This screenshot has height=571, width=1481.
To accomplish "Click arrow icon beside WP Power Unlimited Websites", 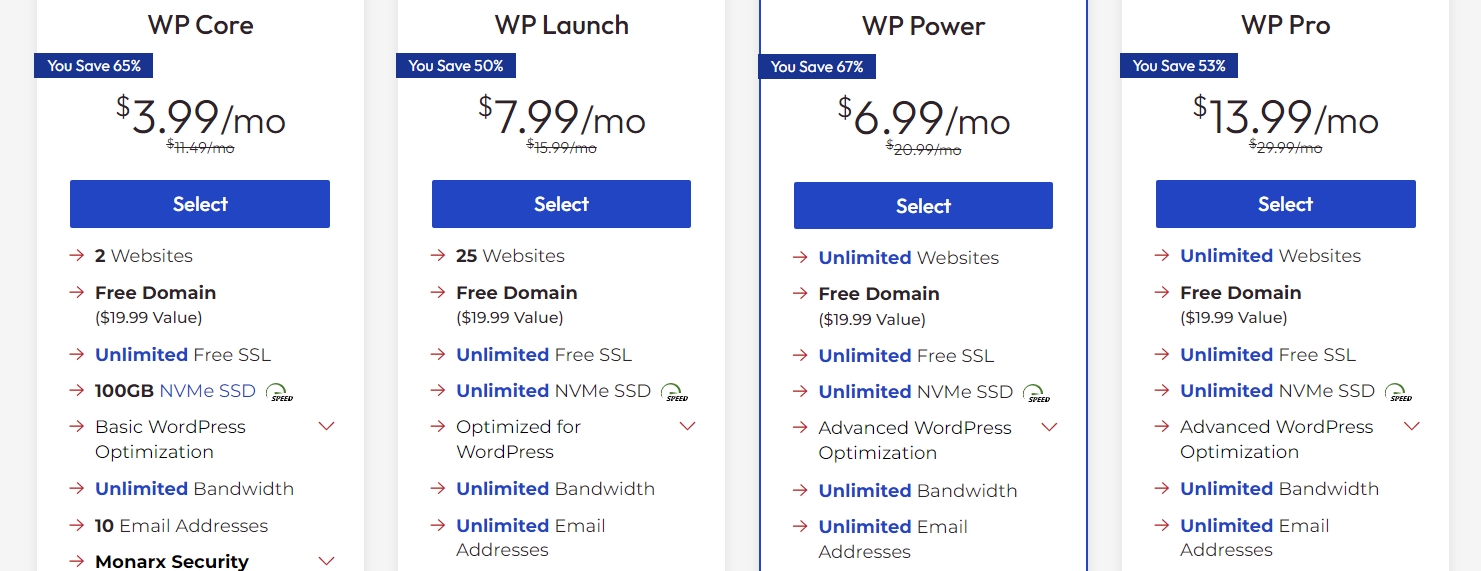I will tap(800, 258).
